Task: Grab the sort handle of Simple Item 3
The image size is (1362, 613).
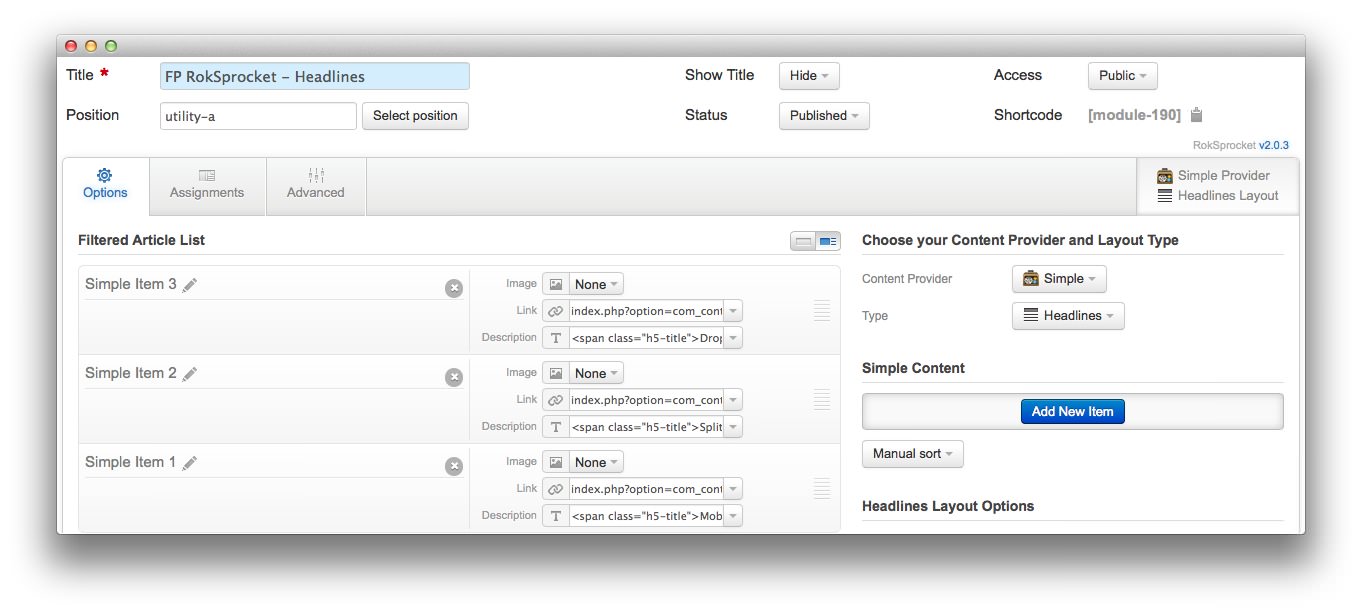Action: click(x=822, y=311)
